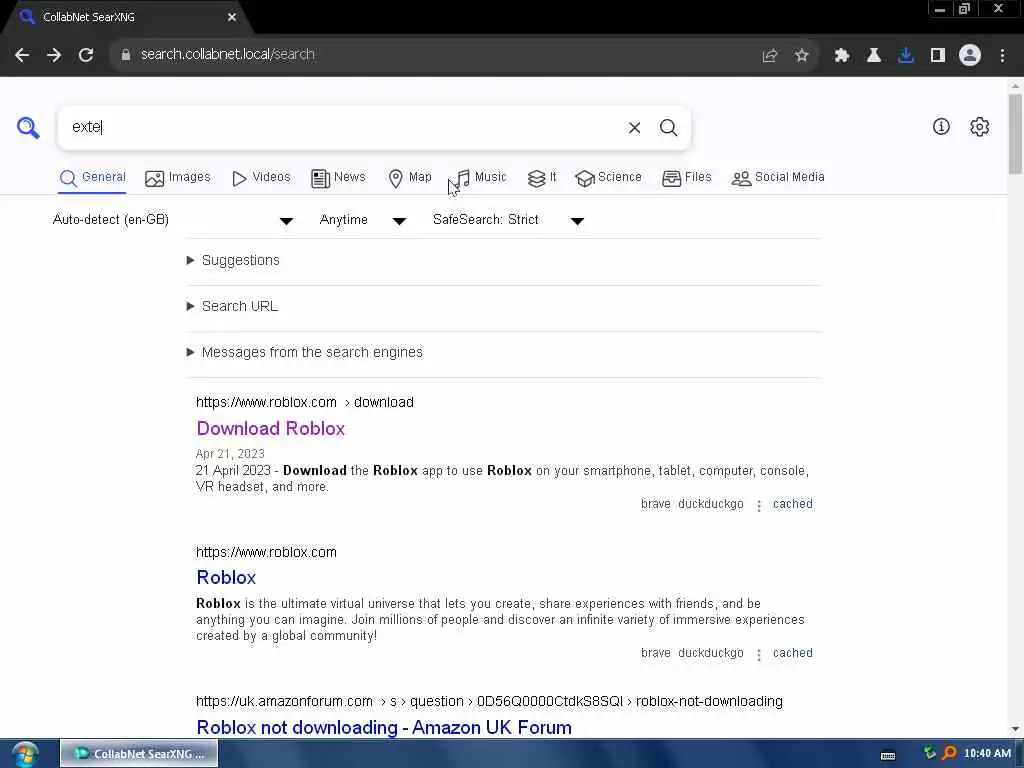This screenshot has height=768, width=1024.
Task: Click 'Apr 21, 2023' result date
Action: coord(230,454)
